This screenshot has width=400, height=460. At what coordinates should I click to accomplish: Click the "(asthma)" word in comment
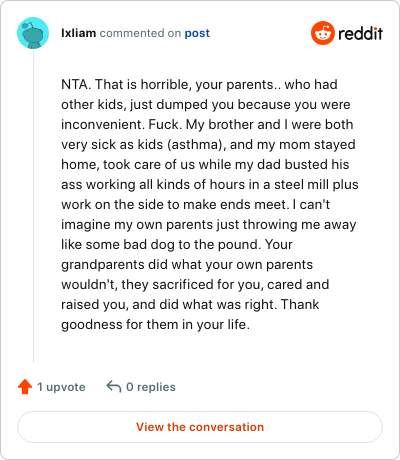(195, 145)
